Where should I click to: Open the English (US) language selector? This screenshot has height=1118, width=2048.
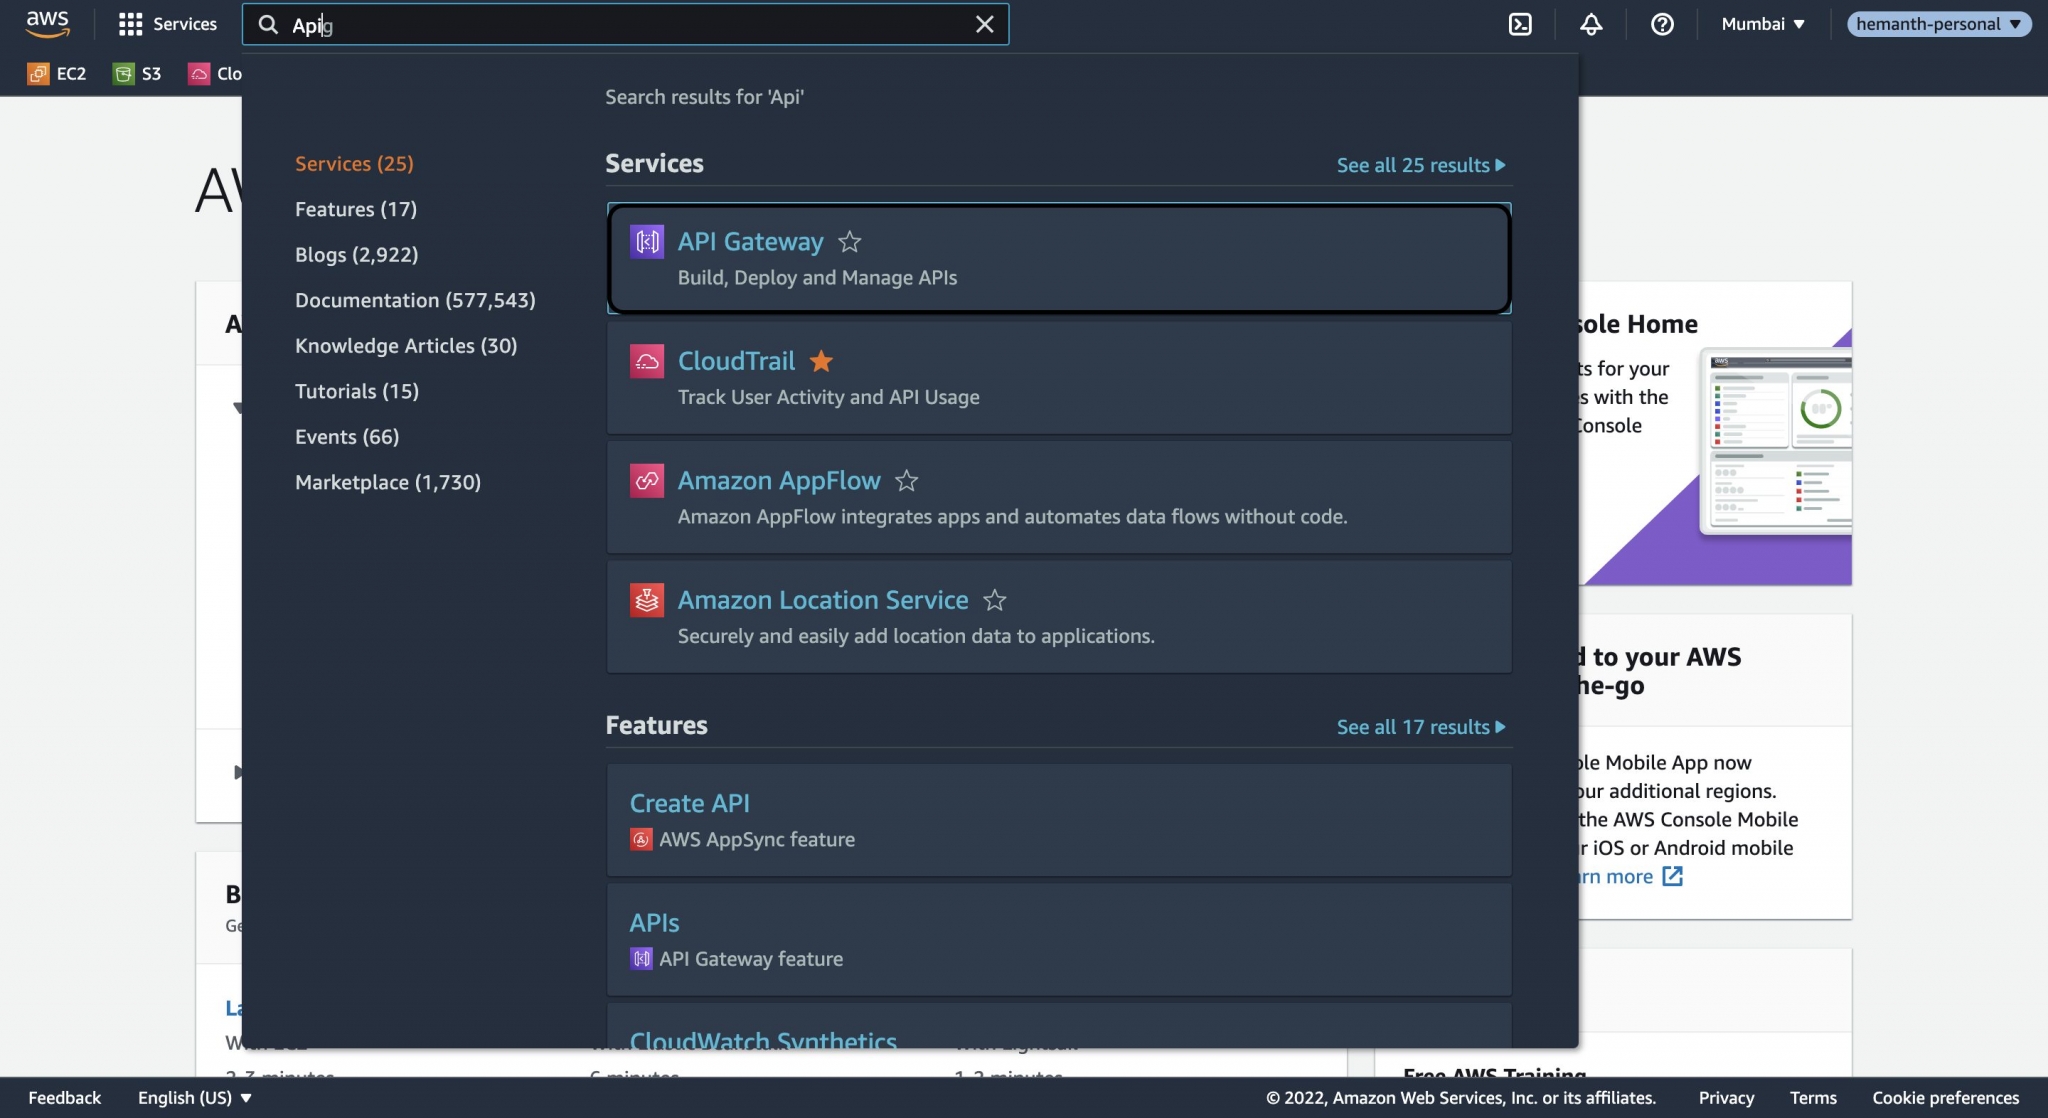coord(193,1097)
